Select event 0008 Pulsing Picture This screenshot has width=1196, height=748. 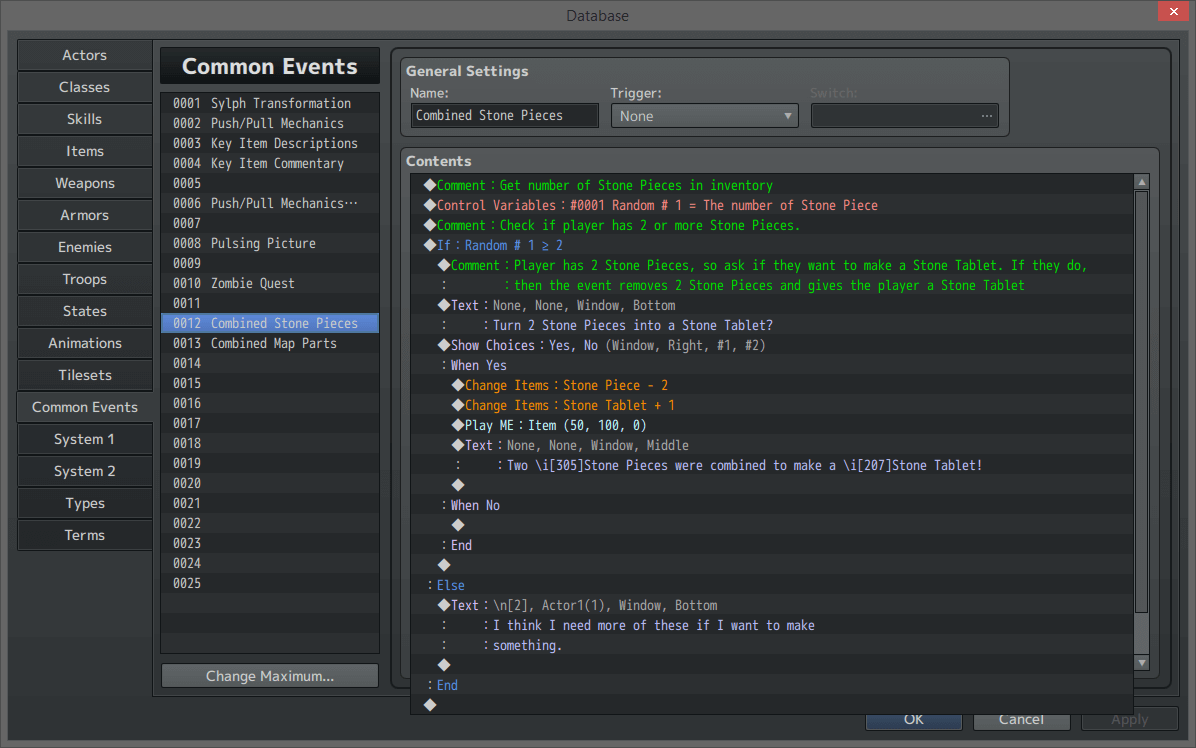270,243
